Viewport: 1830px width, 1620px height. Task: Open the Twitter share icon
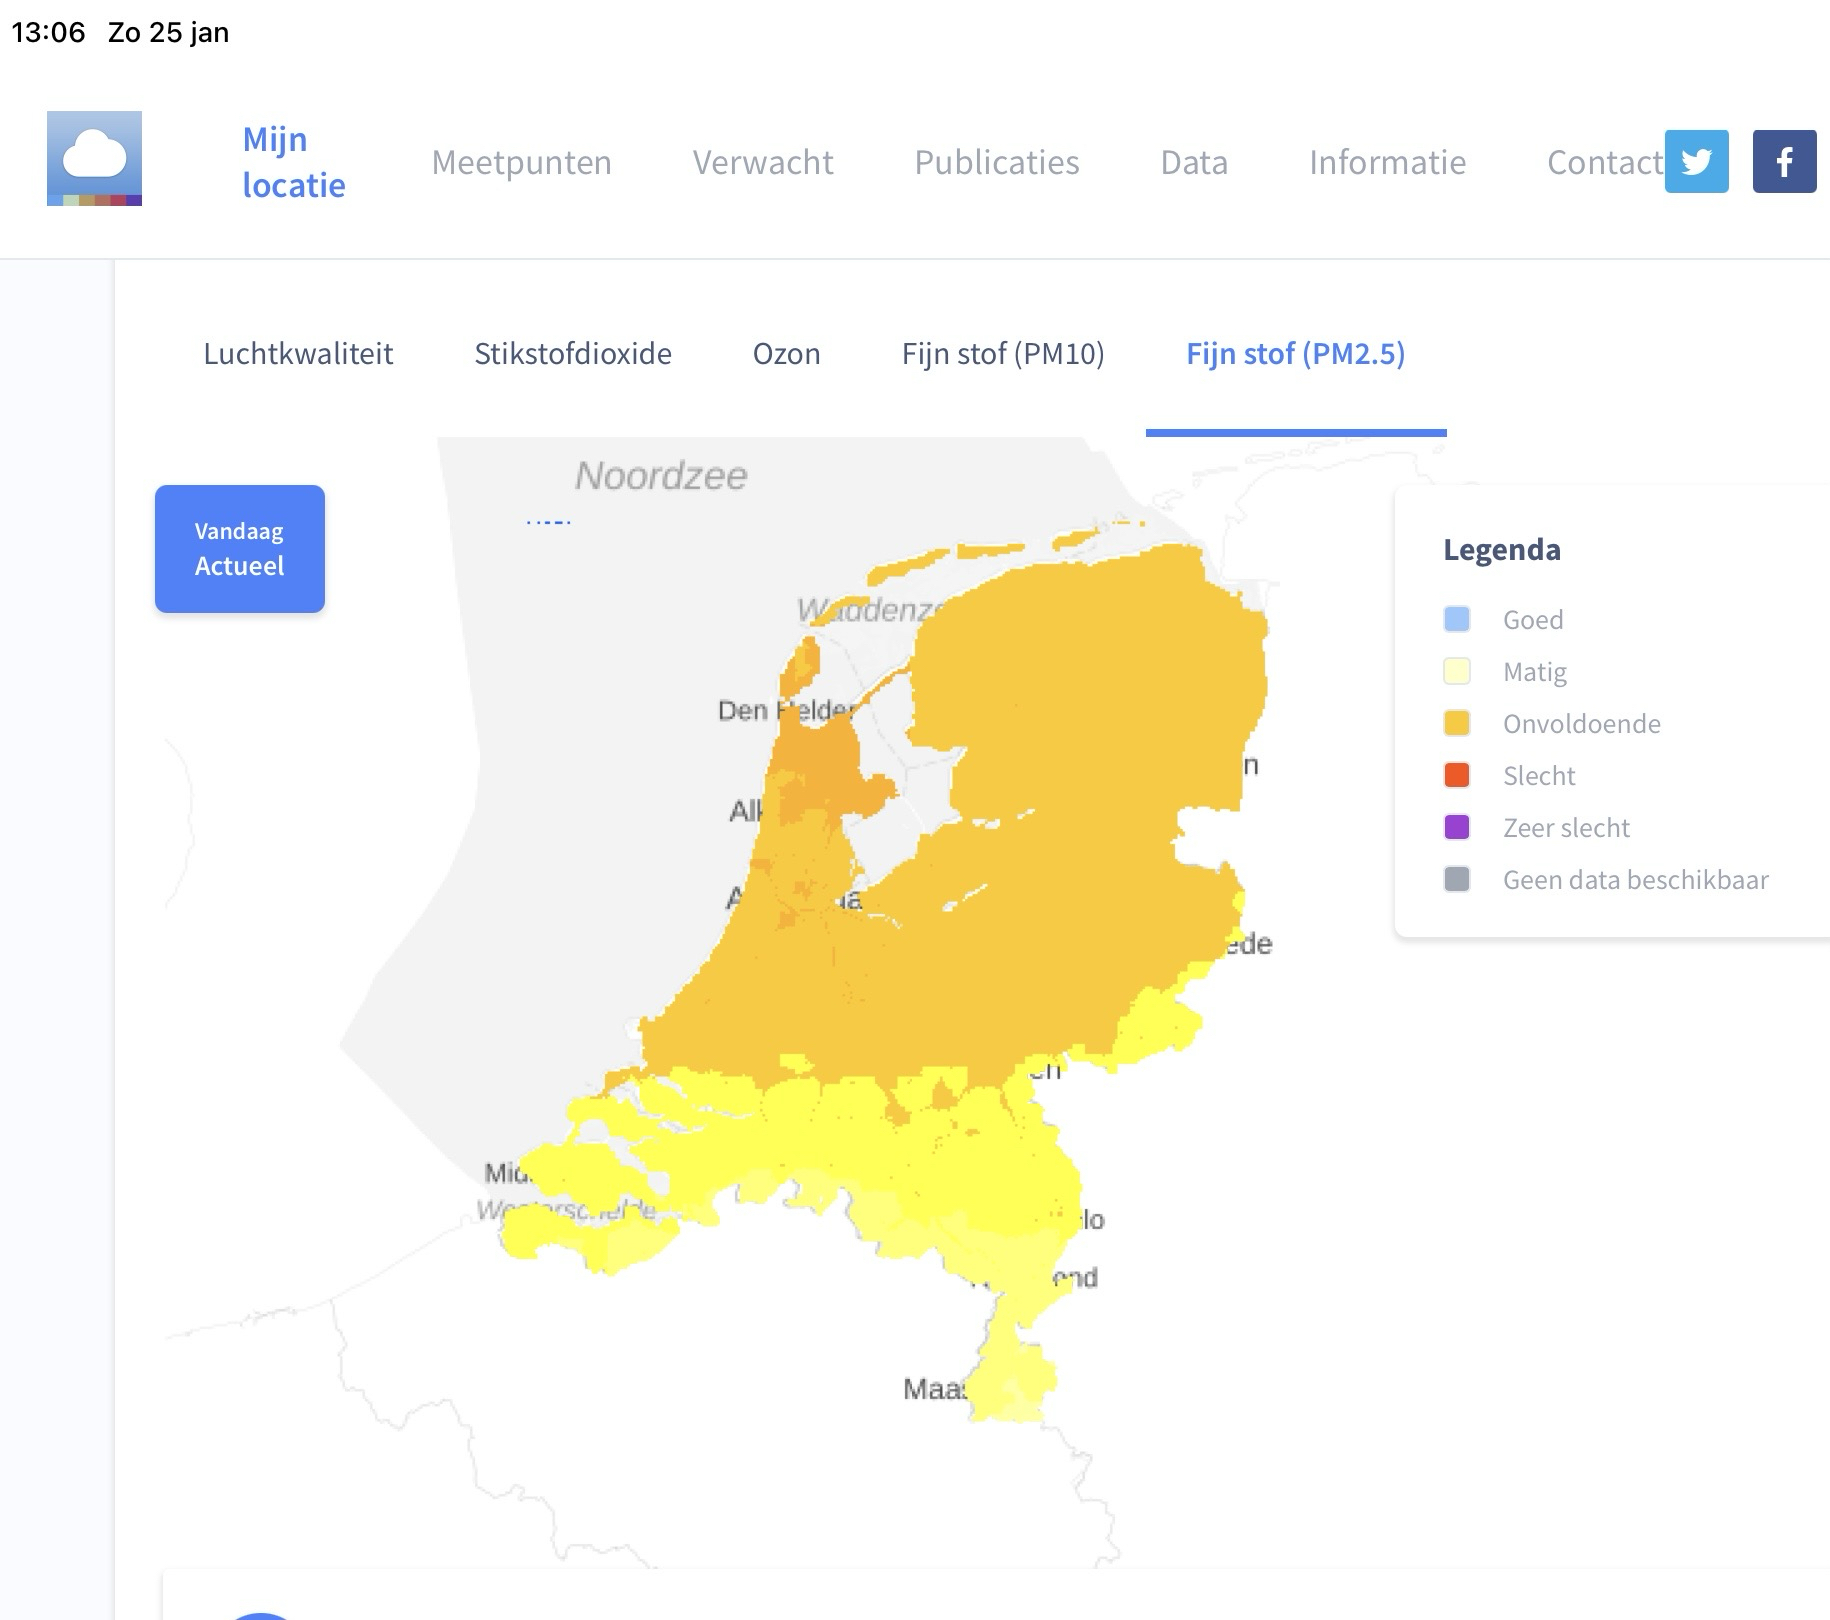[1696, 161]
